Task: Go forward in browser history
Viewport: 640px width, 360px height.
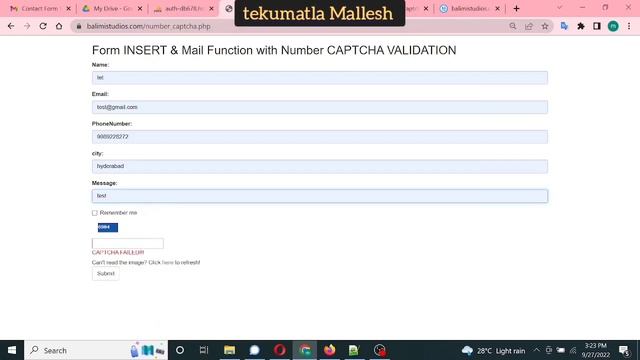Action: (27, 26)
